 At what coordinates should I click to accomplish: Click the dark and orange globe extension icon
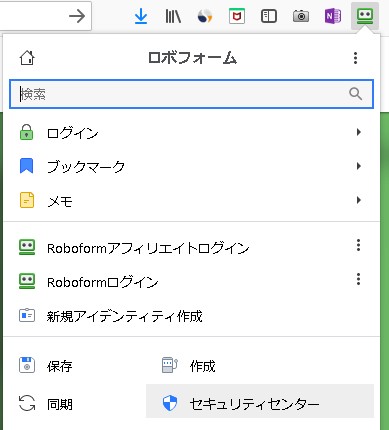(205, 16)
